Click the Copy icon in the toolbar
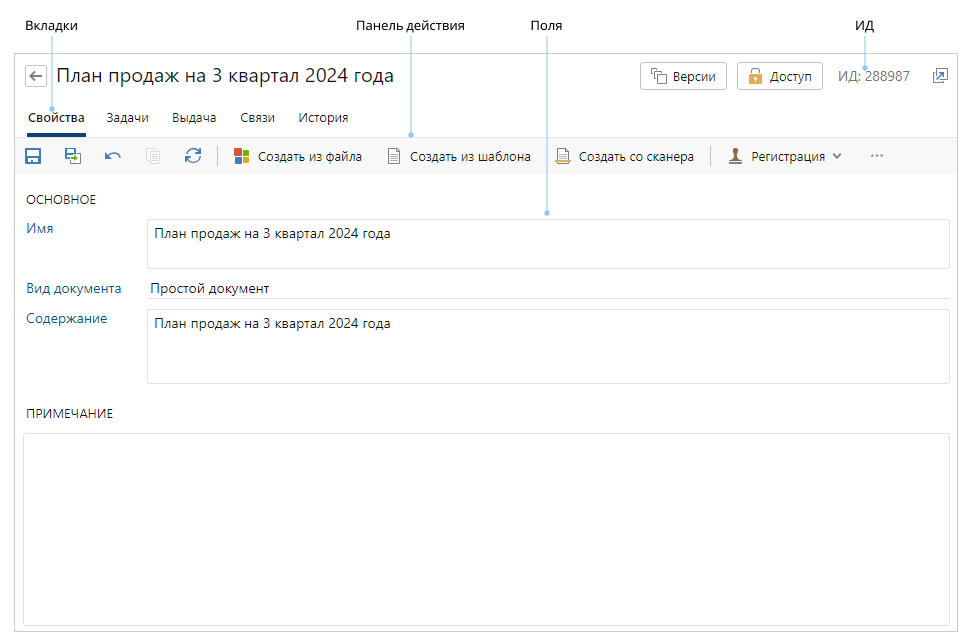 [x=153, y=156]
